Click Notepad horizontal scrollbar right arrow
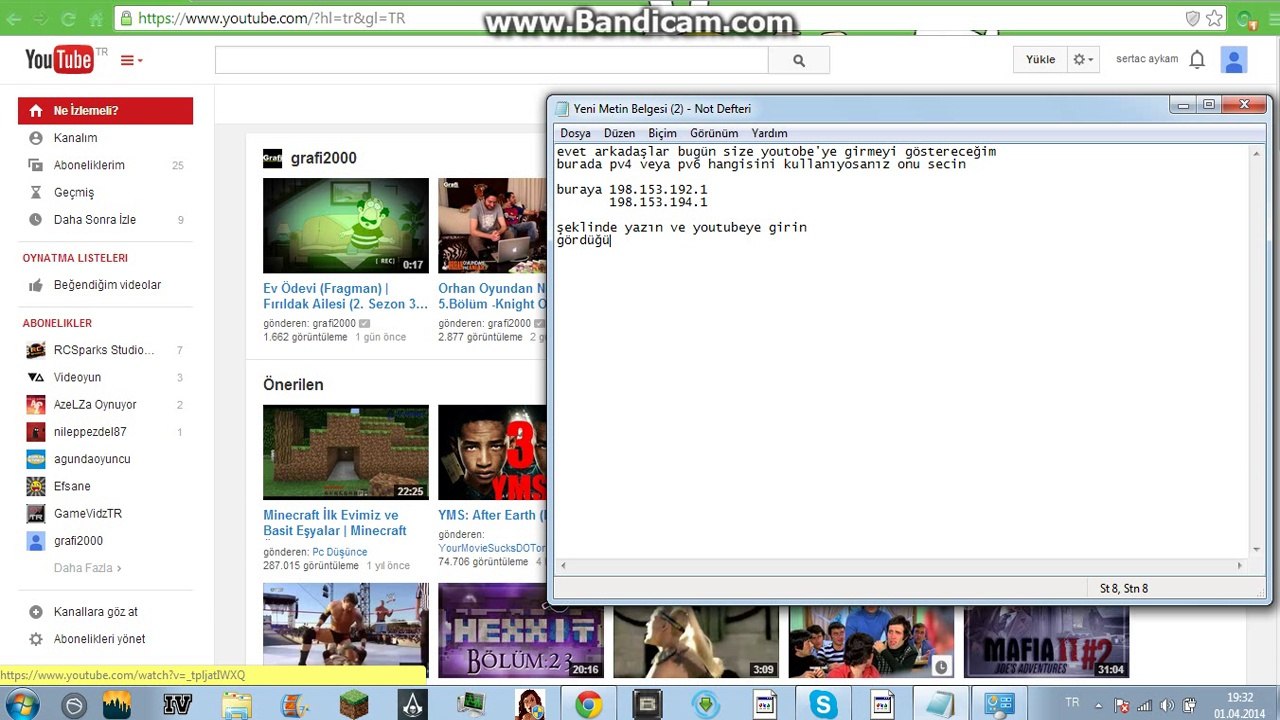The image size is (1280, 720). 1239,566
